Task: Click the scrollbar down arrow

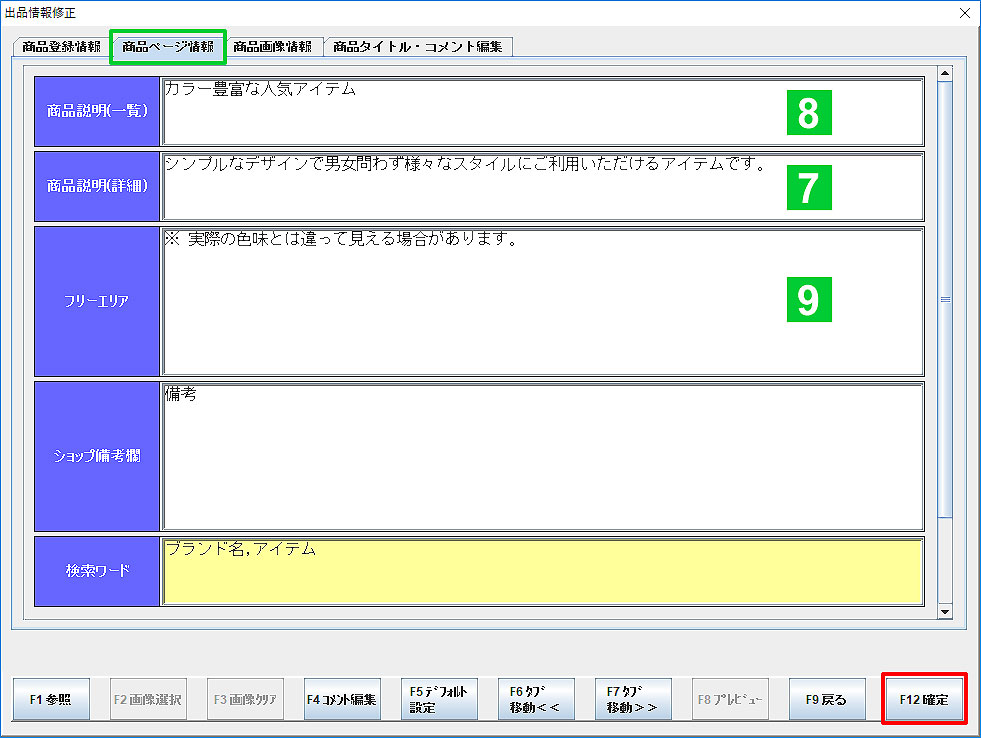Action: point(944,611)
